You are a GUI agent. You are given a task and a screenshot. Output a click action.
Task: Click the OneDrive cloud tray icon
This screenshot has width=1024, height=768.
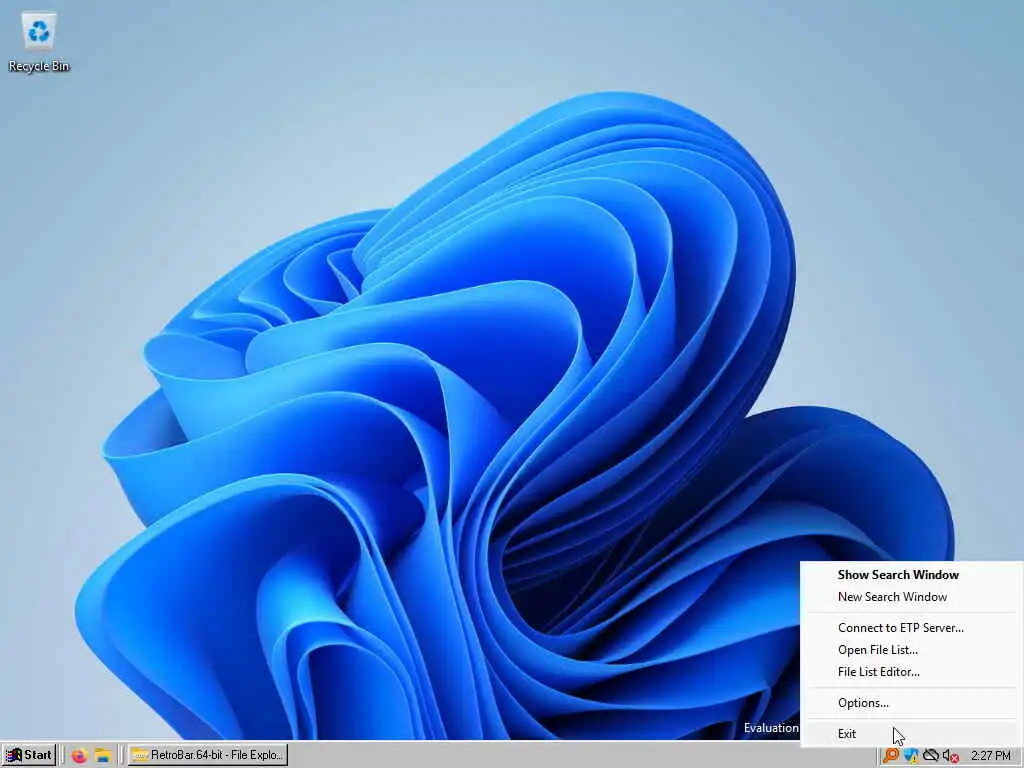(931, 756)
